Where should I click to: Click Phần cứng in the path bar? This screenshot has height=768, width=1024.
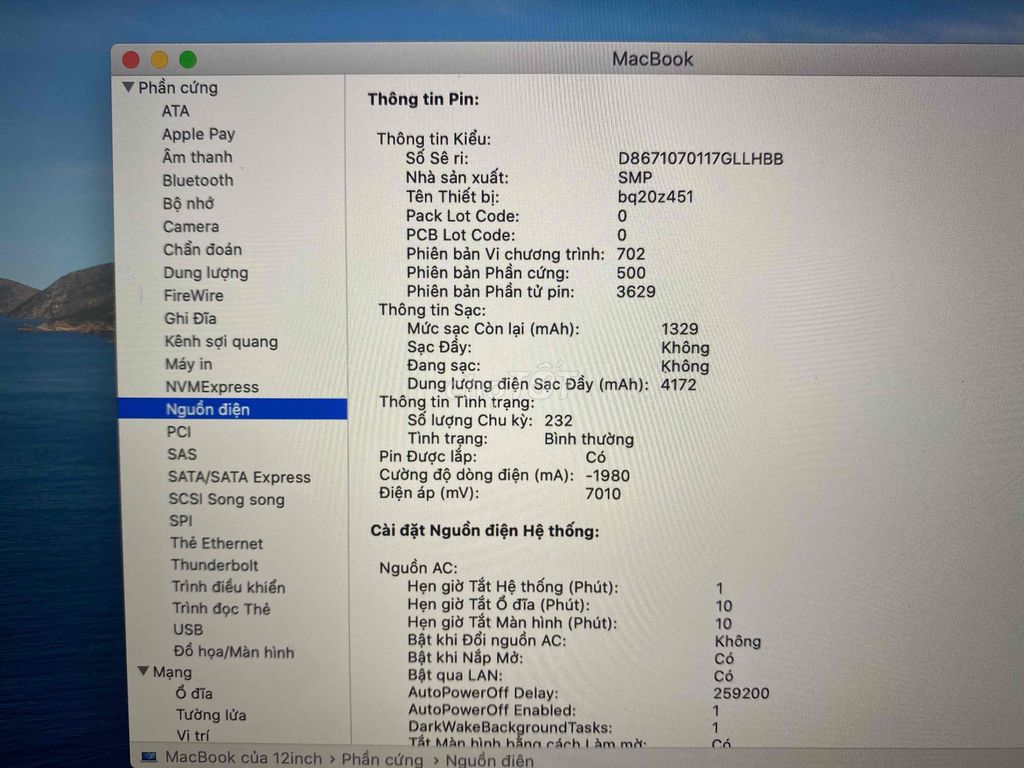tap(382, 759)
